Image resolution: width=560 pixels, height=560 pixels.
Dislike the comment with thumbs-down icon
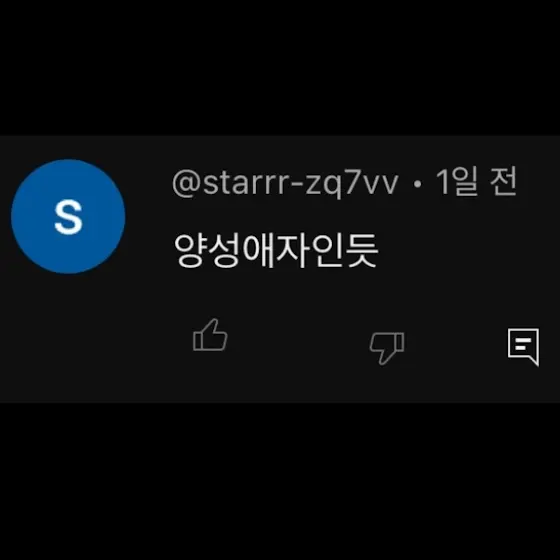(x=387, y=348)
